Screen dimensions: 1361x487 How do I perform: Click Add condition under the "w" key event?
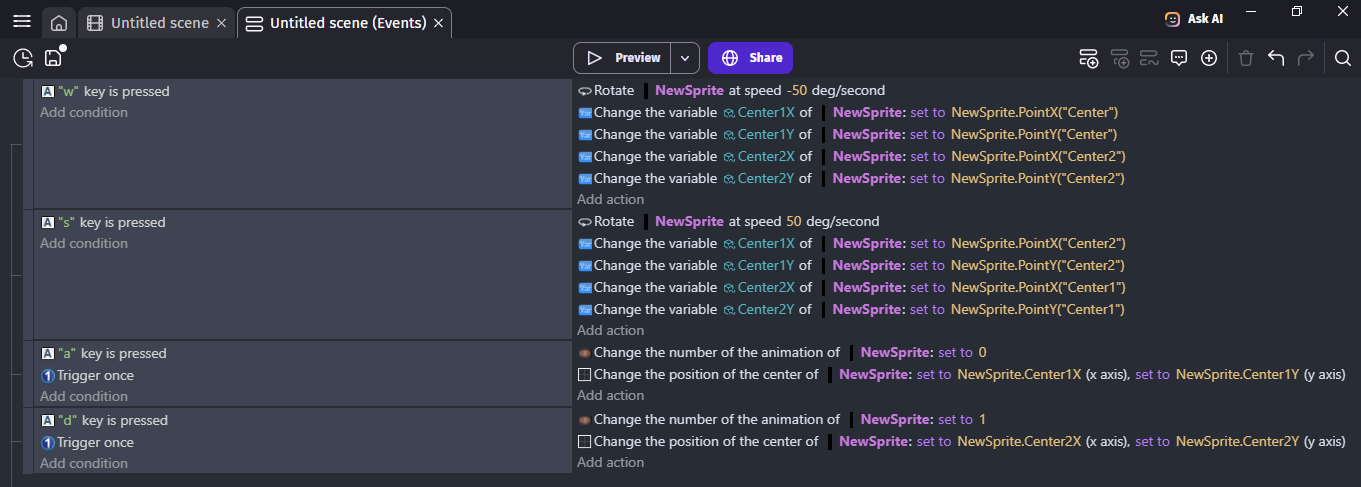[84, 113]
